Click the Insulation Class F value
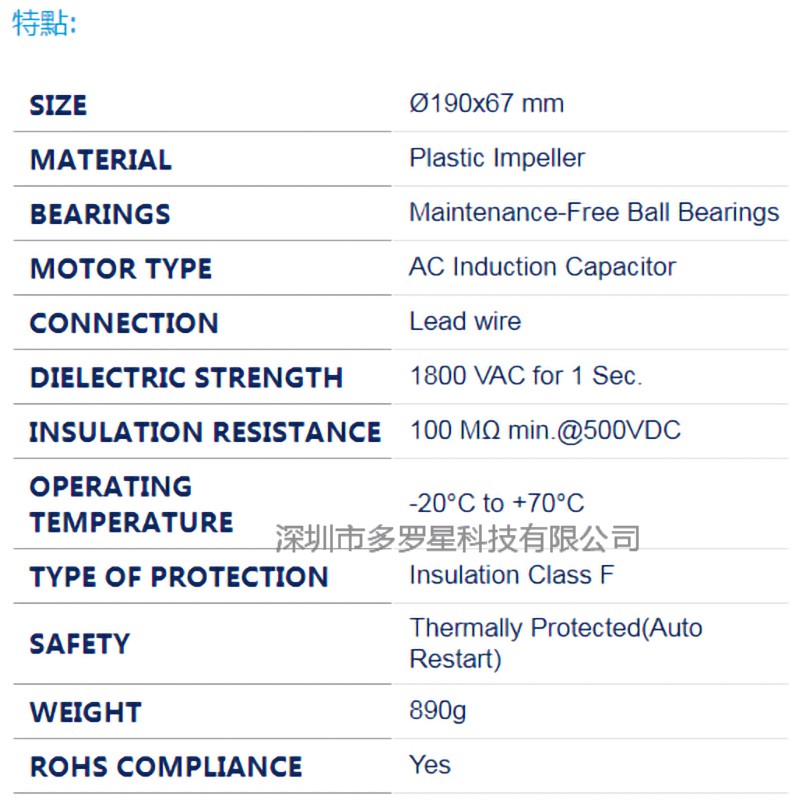 pos(511,575)
